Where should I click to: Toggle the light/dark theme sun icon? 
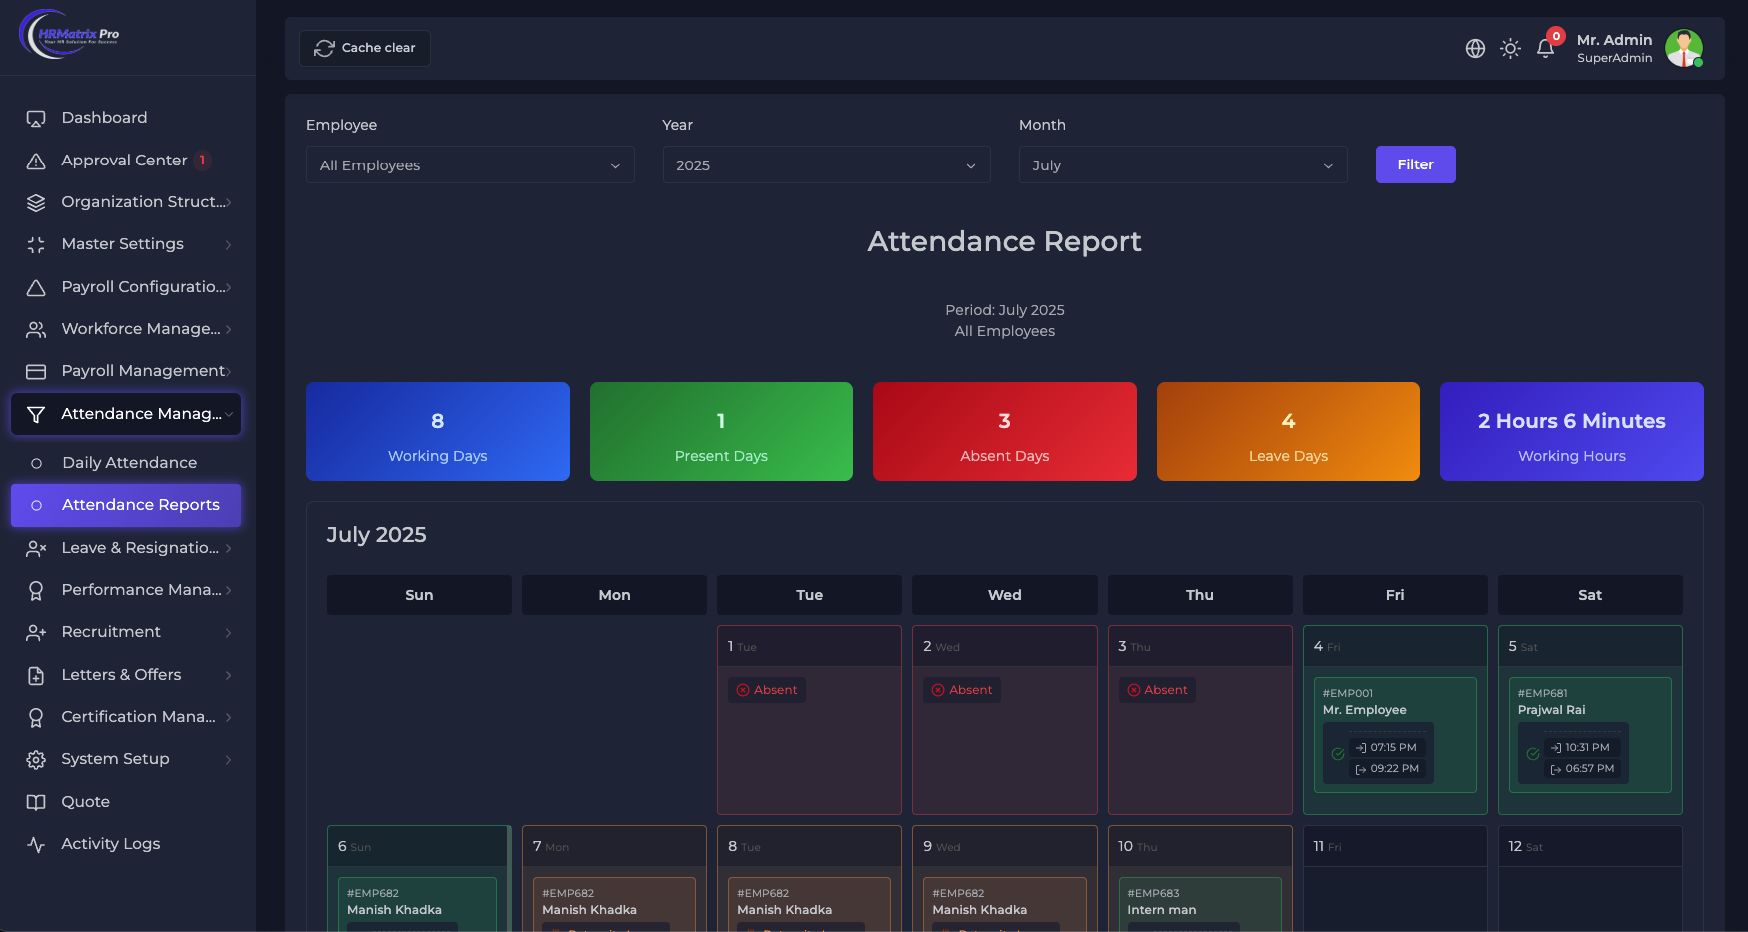pos(1510,48)
